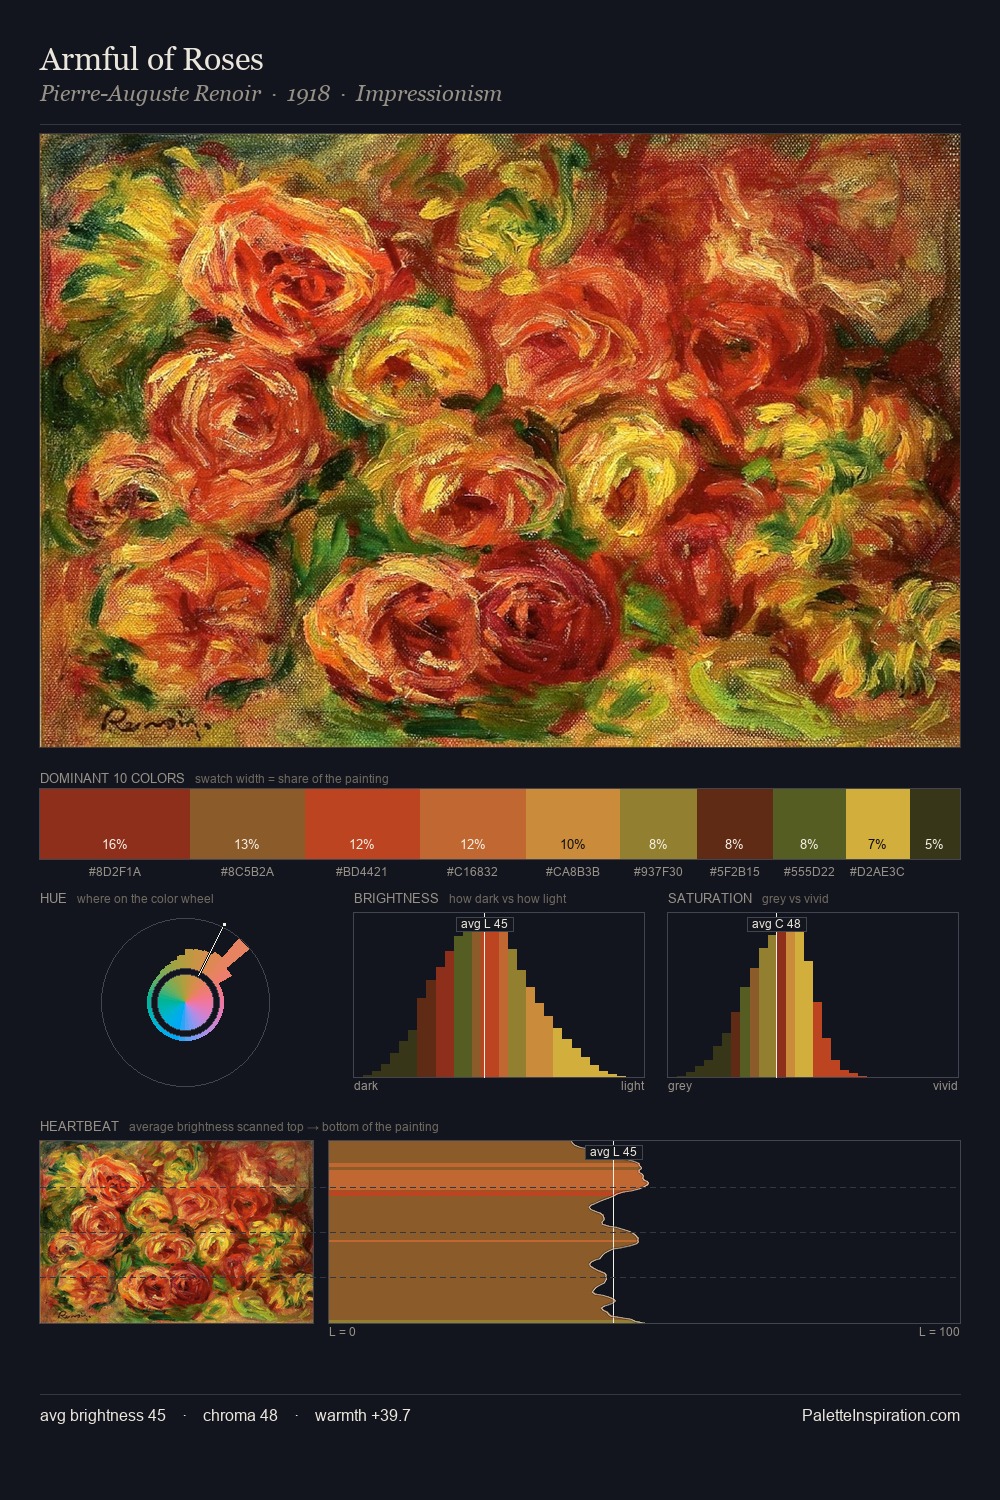
Task: Click the hex code #8C5B2A
Action: point(247,872)
